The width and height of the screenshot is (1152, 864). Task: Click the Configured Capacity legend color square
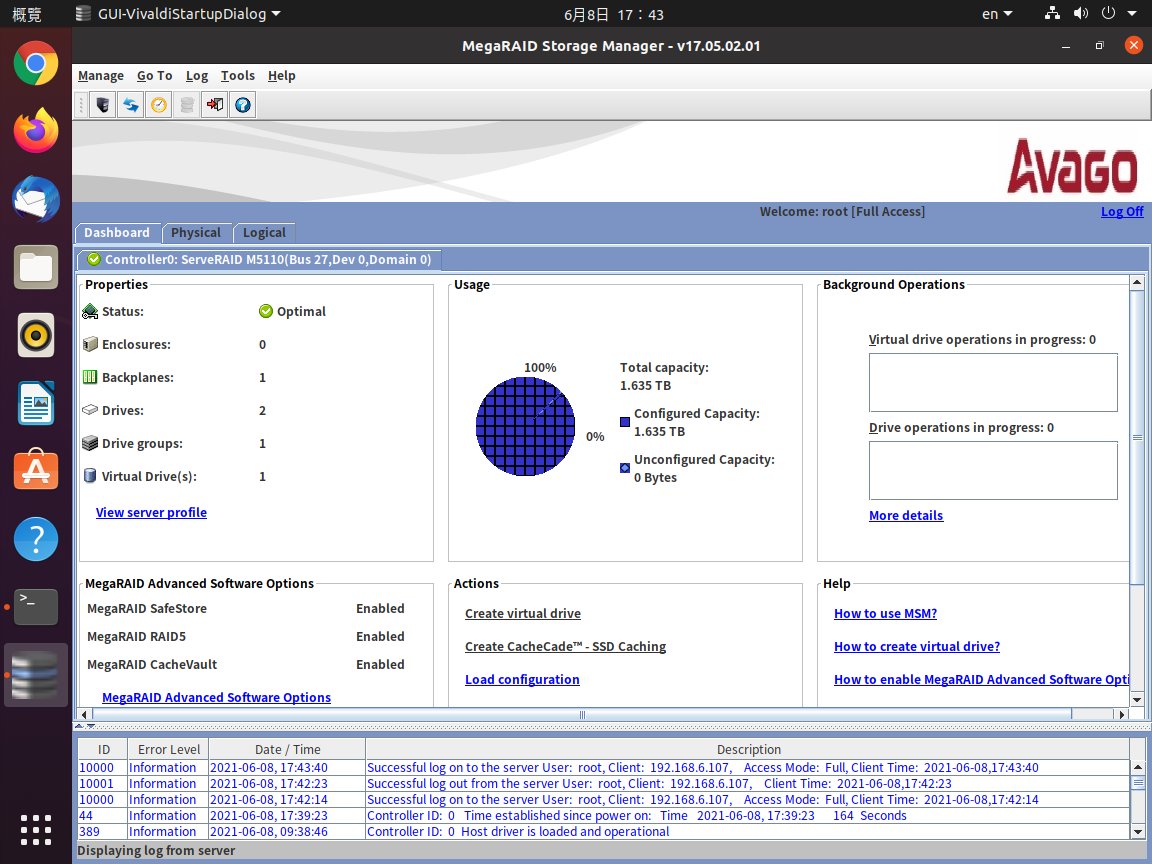click(625, 422)
